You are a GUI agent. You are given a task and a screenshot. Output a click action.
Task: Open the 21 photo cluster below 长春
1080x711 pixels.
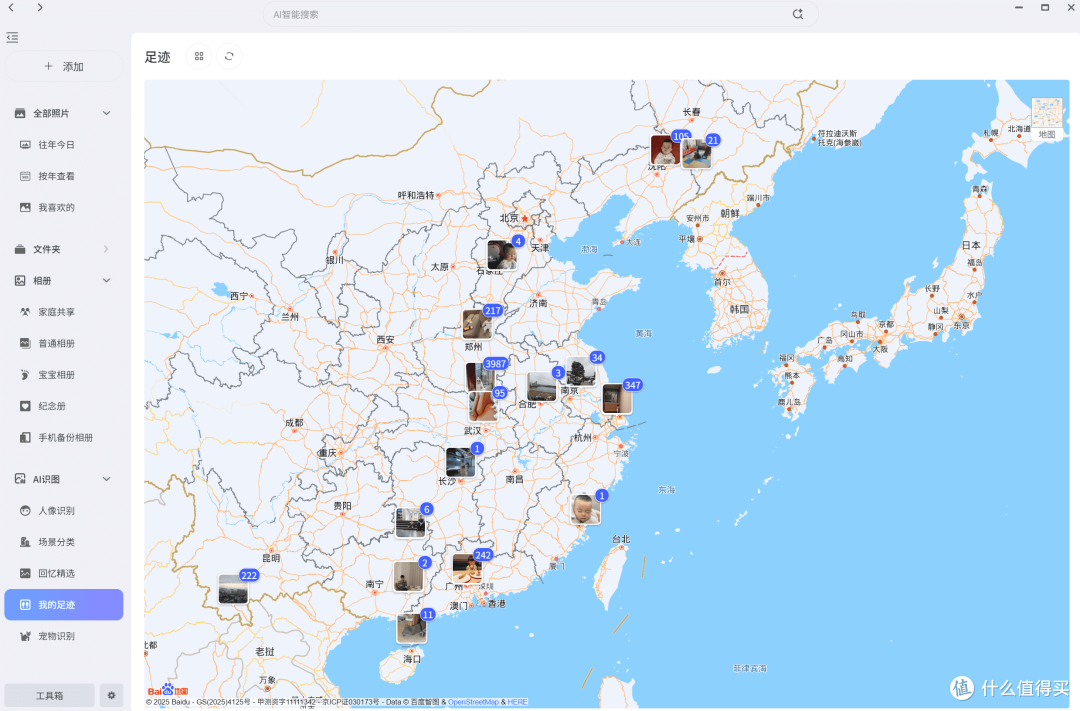697,153
